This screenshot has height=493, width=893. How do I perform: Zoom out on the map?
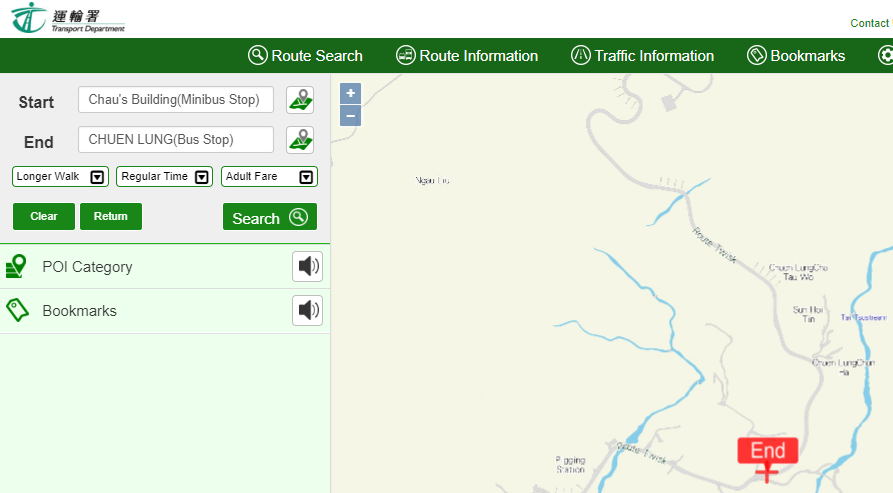[x=350, y=116]
